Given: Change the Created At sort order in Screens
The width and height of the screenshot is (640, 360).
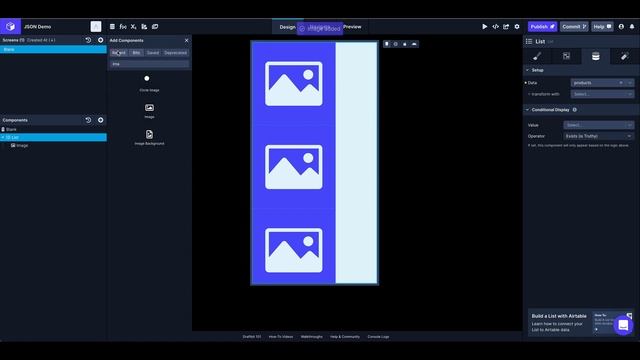Looking at the screenshot, I should coord(41,40).
